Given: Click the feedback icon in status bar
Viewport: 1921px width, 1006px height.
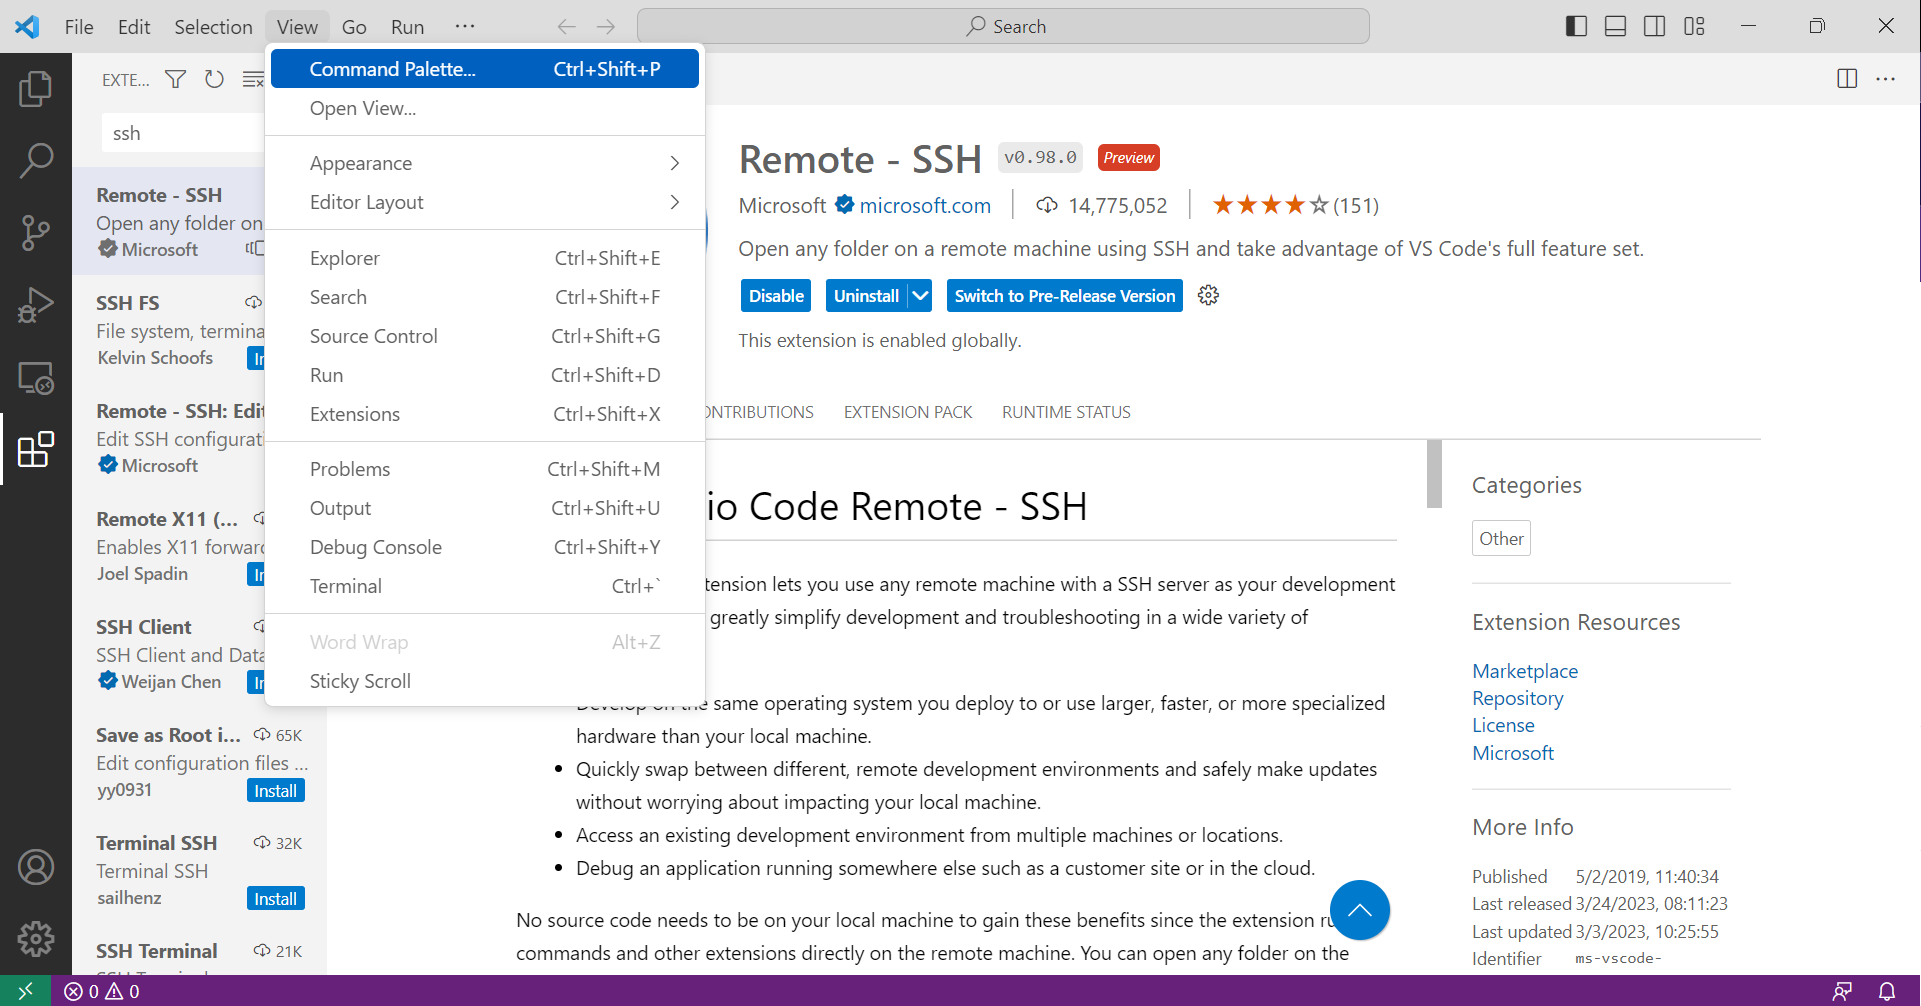Looking at the screenshot, I should (x=1842, y=991).
